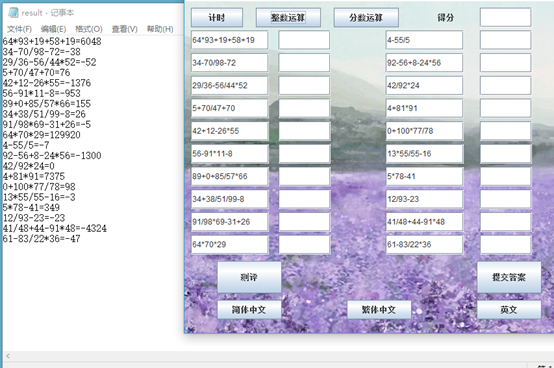Click the 分数运算 button

(366, 18)
